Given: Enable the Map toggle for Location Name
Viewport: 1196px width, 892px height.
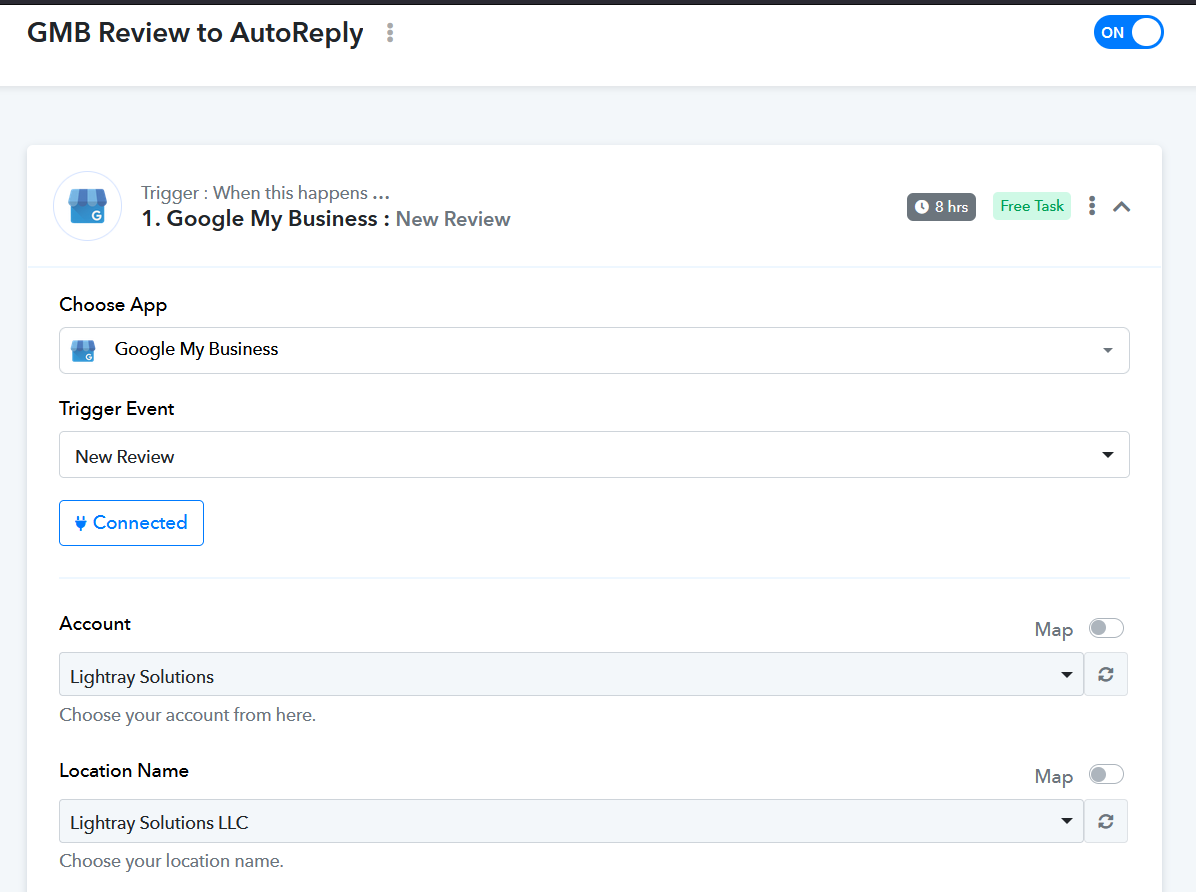Looking at the screenshot, I should coord(1106,774).
